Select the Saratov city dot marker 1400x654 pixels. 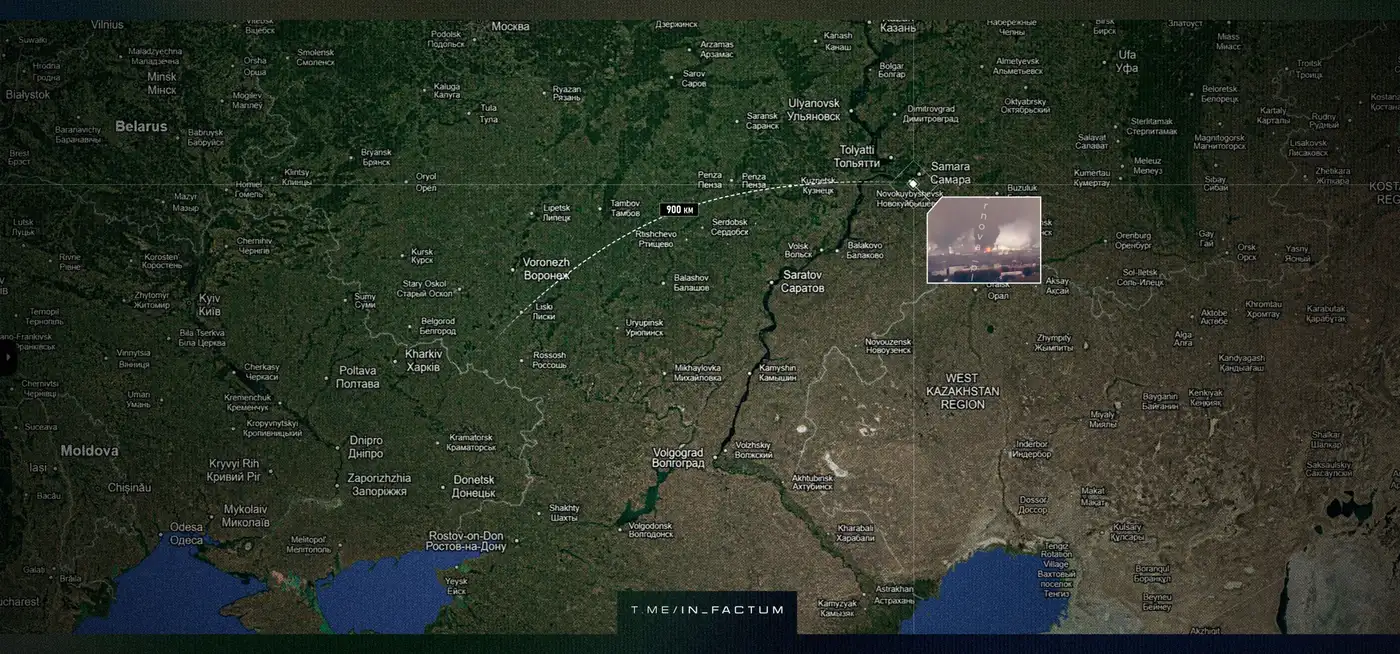tap(770, 283)
